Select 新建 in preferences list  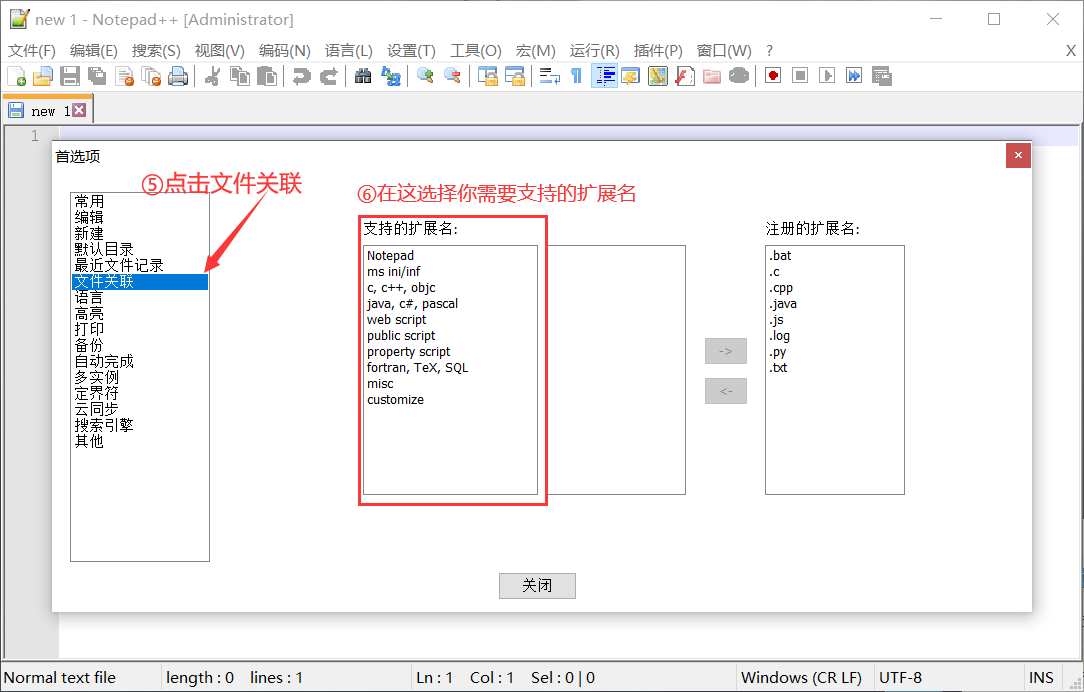[140, 233]
